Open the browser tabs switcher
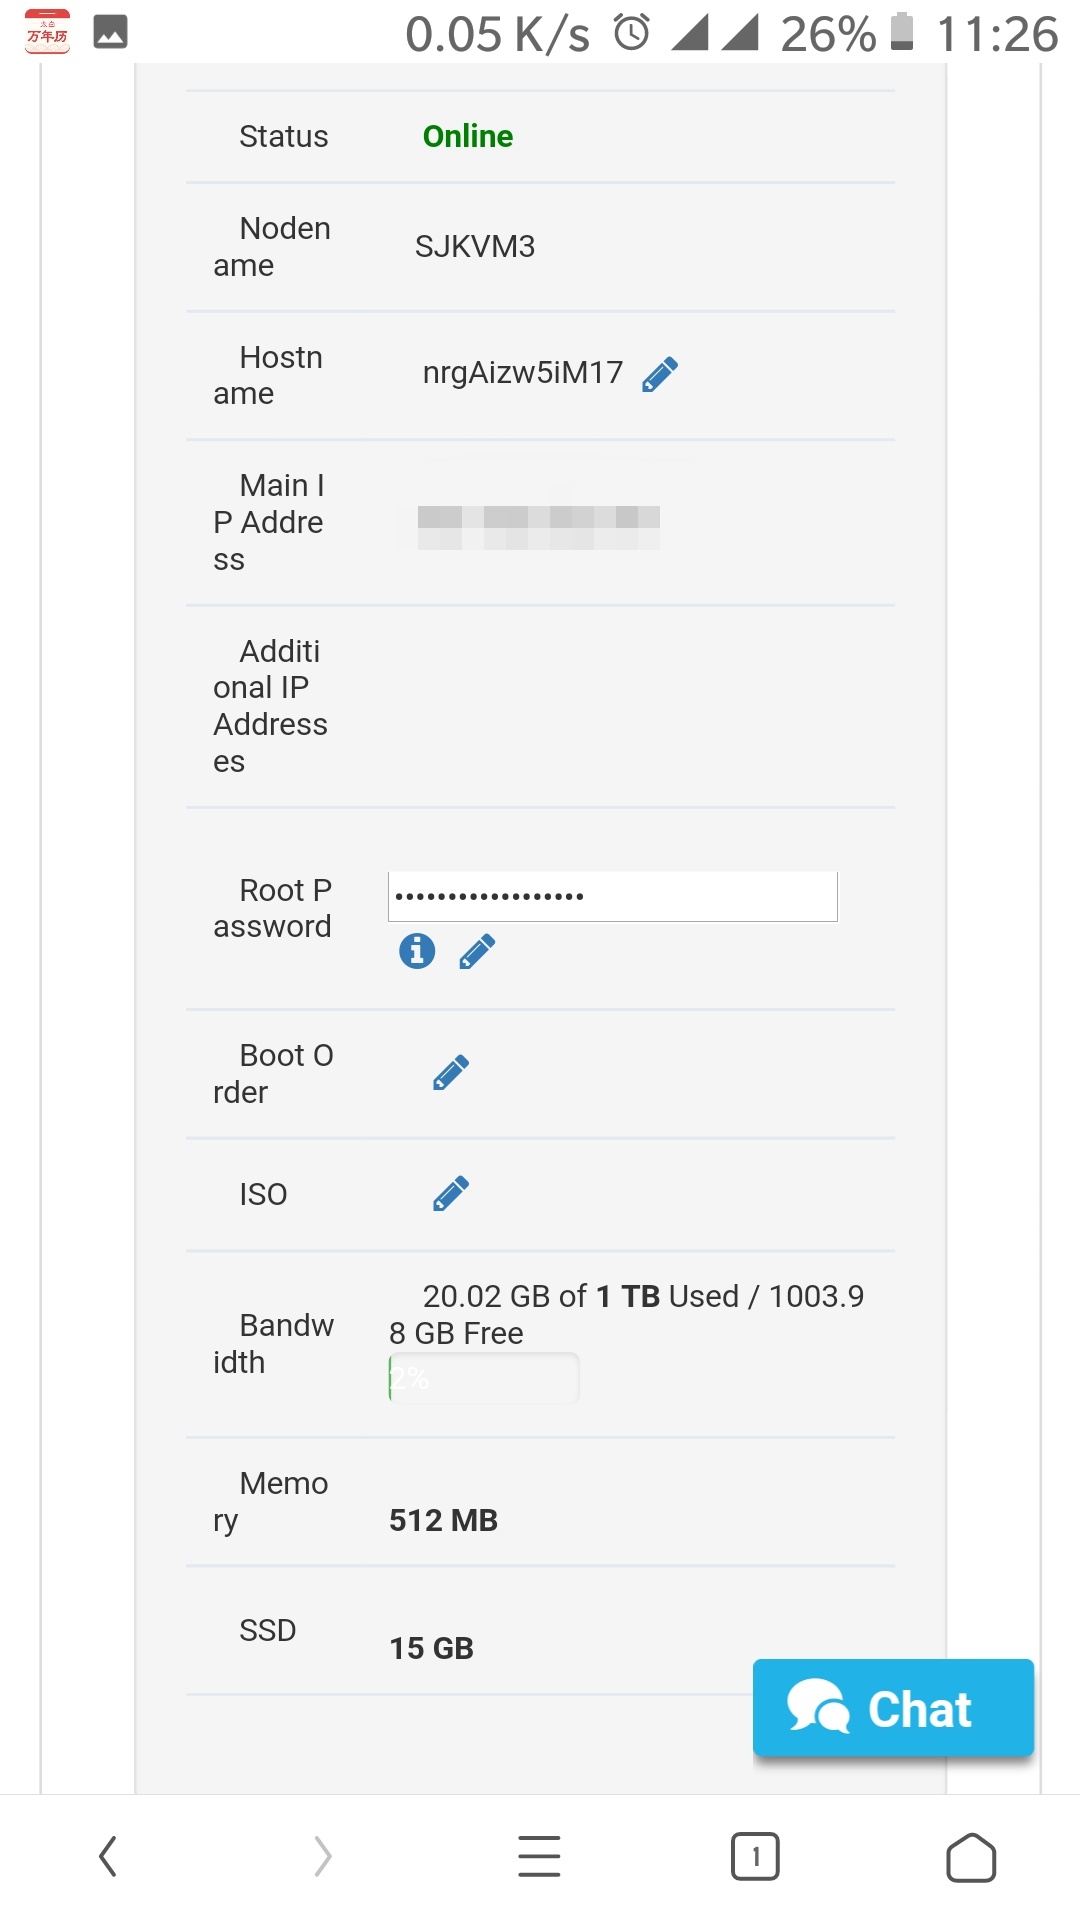1080x1920 pixels. pyautogui.click(x=755, y=1857)
